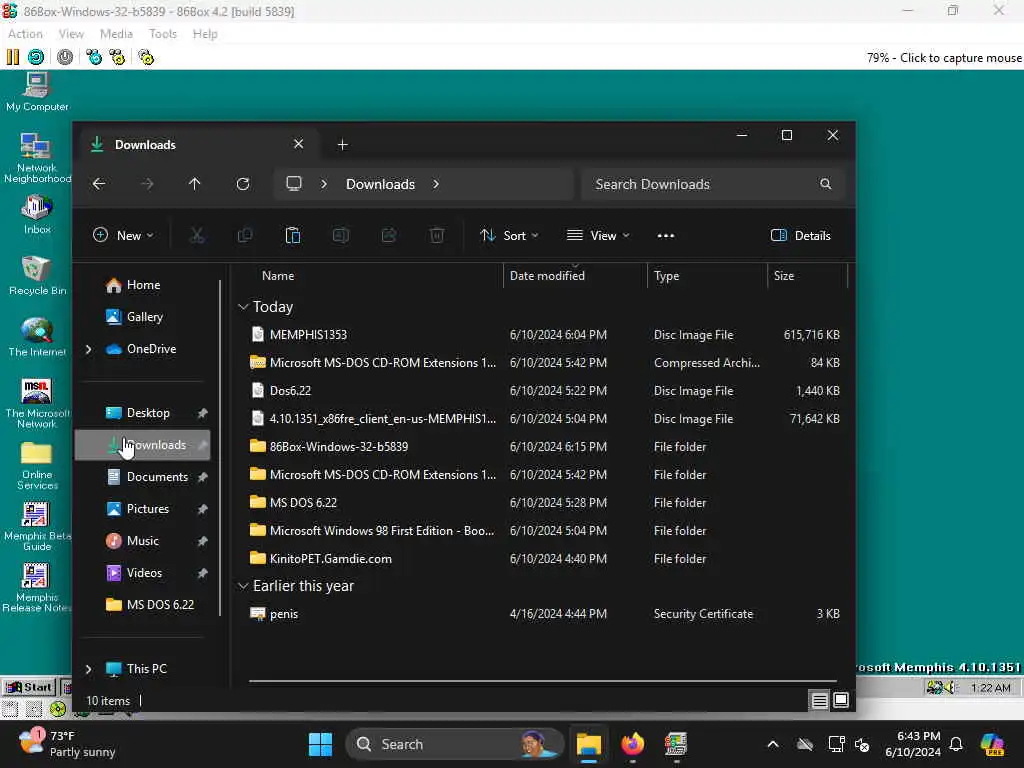Viewport: 1024px width, 768px height.
Task: Click the taskbar Search box
Action: [455, 744]
